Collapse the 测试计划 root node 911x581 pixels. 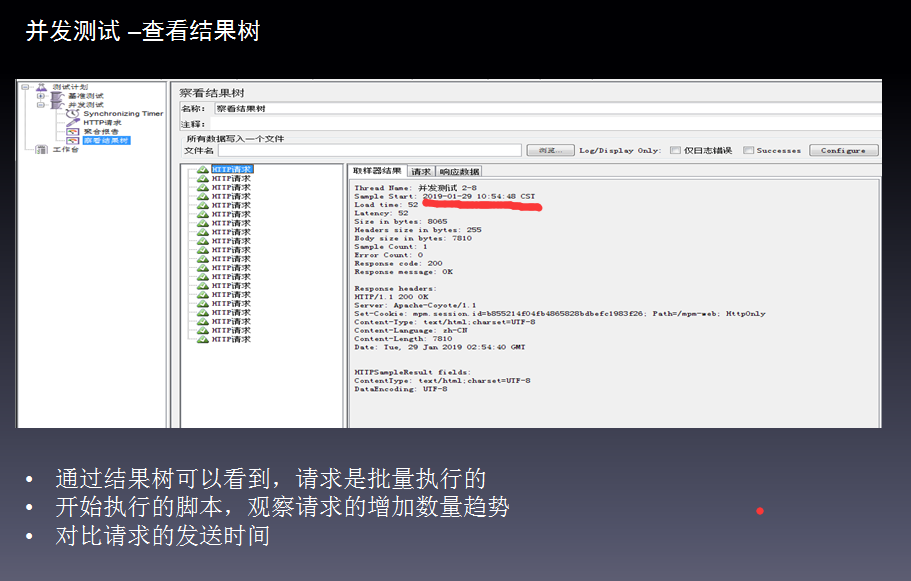click(x=25, y=87)
